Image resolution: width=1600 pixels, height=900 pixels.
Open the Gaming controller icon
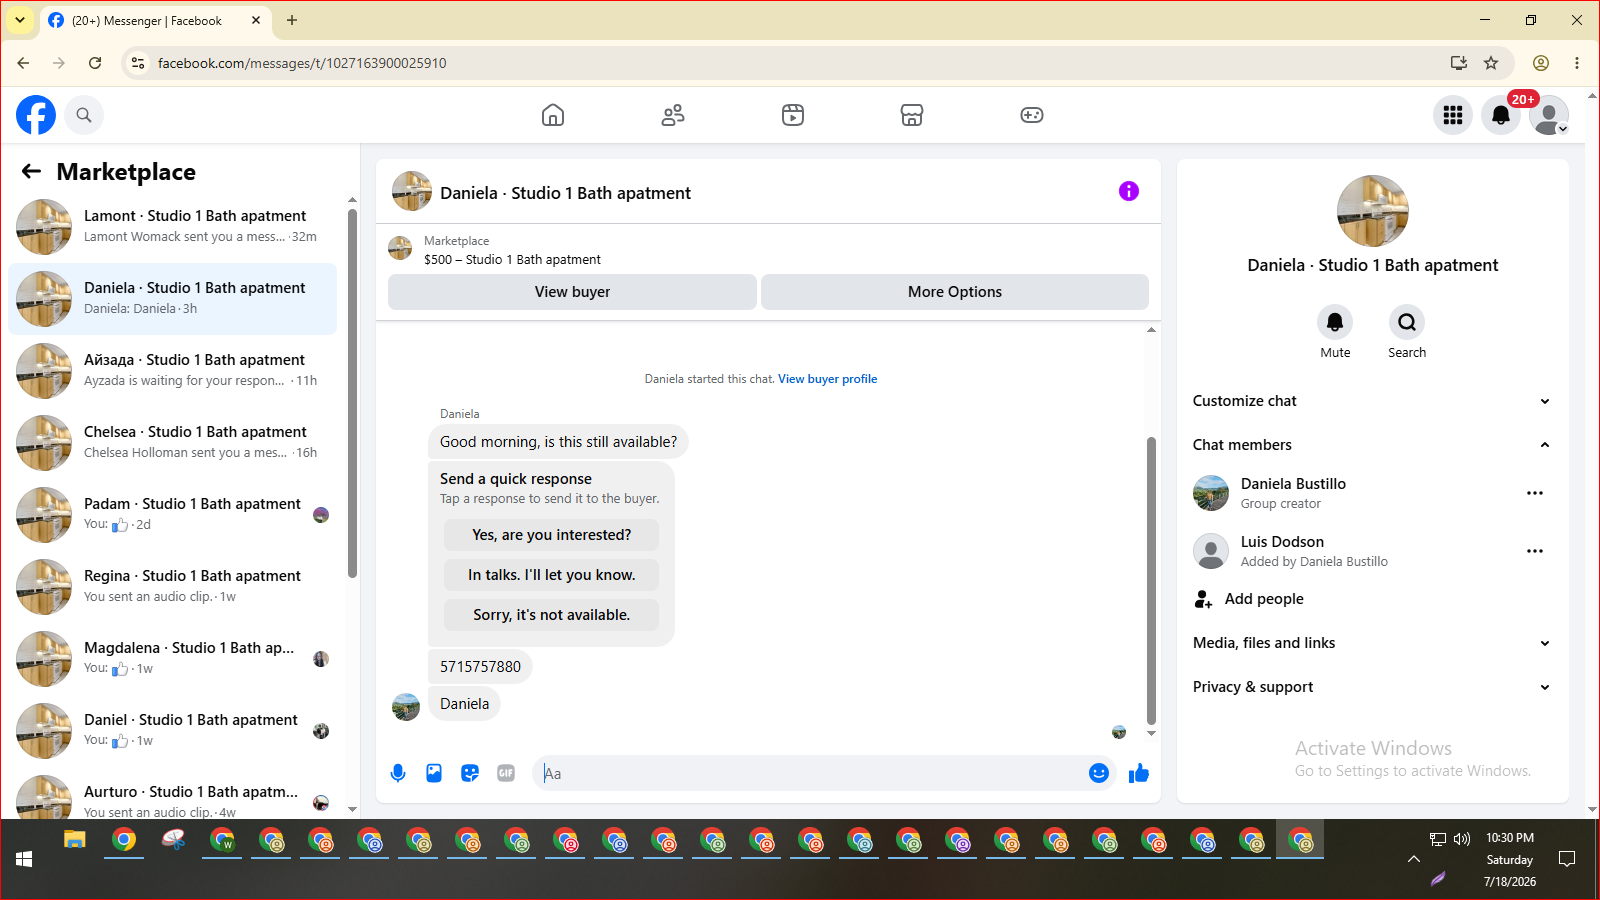tap(1032, 115)
